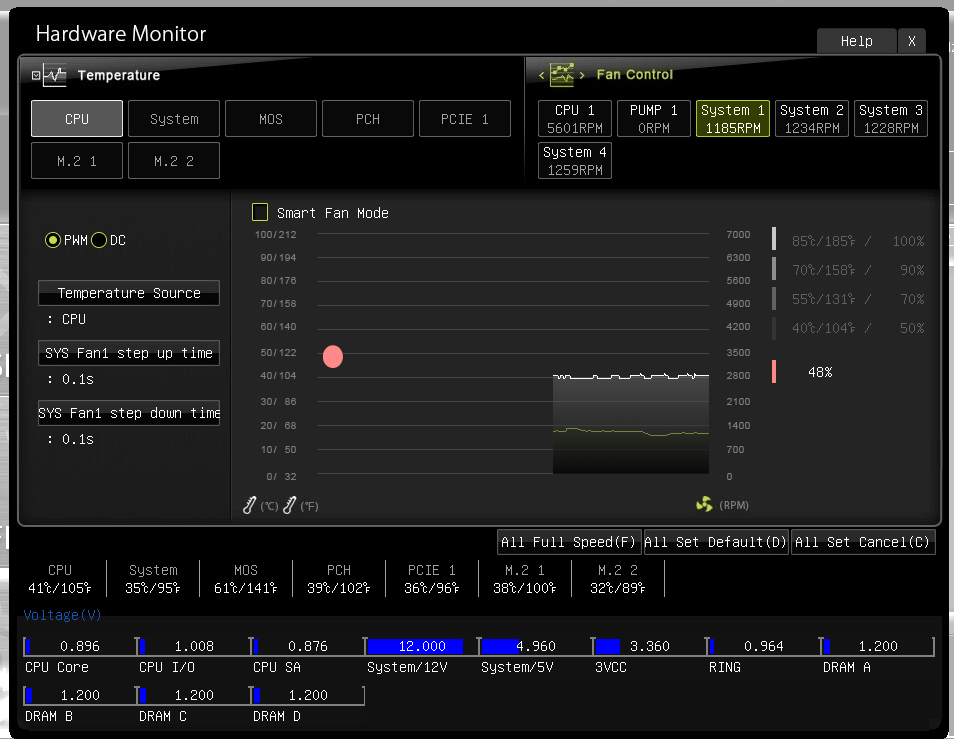Click the CPU I/O 1.008 voltage bar
Image resolution: width=954 pixels, height=739 pixels.
point(194,646)
